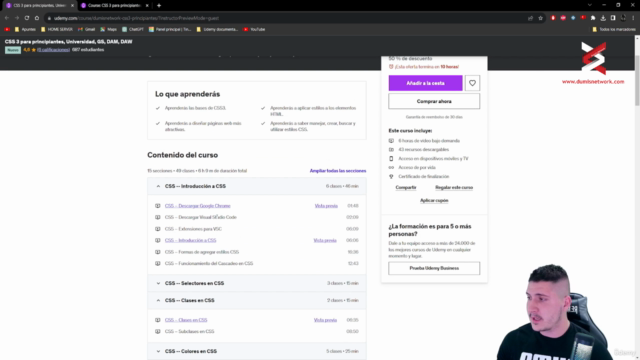Image resolution: width=640 pixels, height=360 pixels.
Task: Open the Maps bookmark
Action: (109, 29)
